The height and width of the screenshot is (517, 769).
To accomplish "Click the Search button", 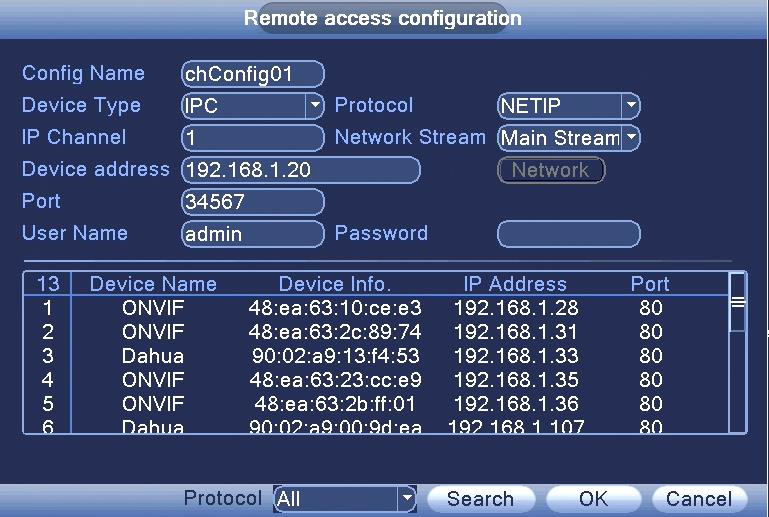I will [x=481, y=499].
